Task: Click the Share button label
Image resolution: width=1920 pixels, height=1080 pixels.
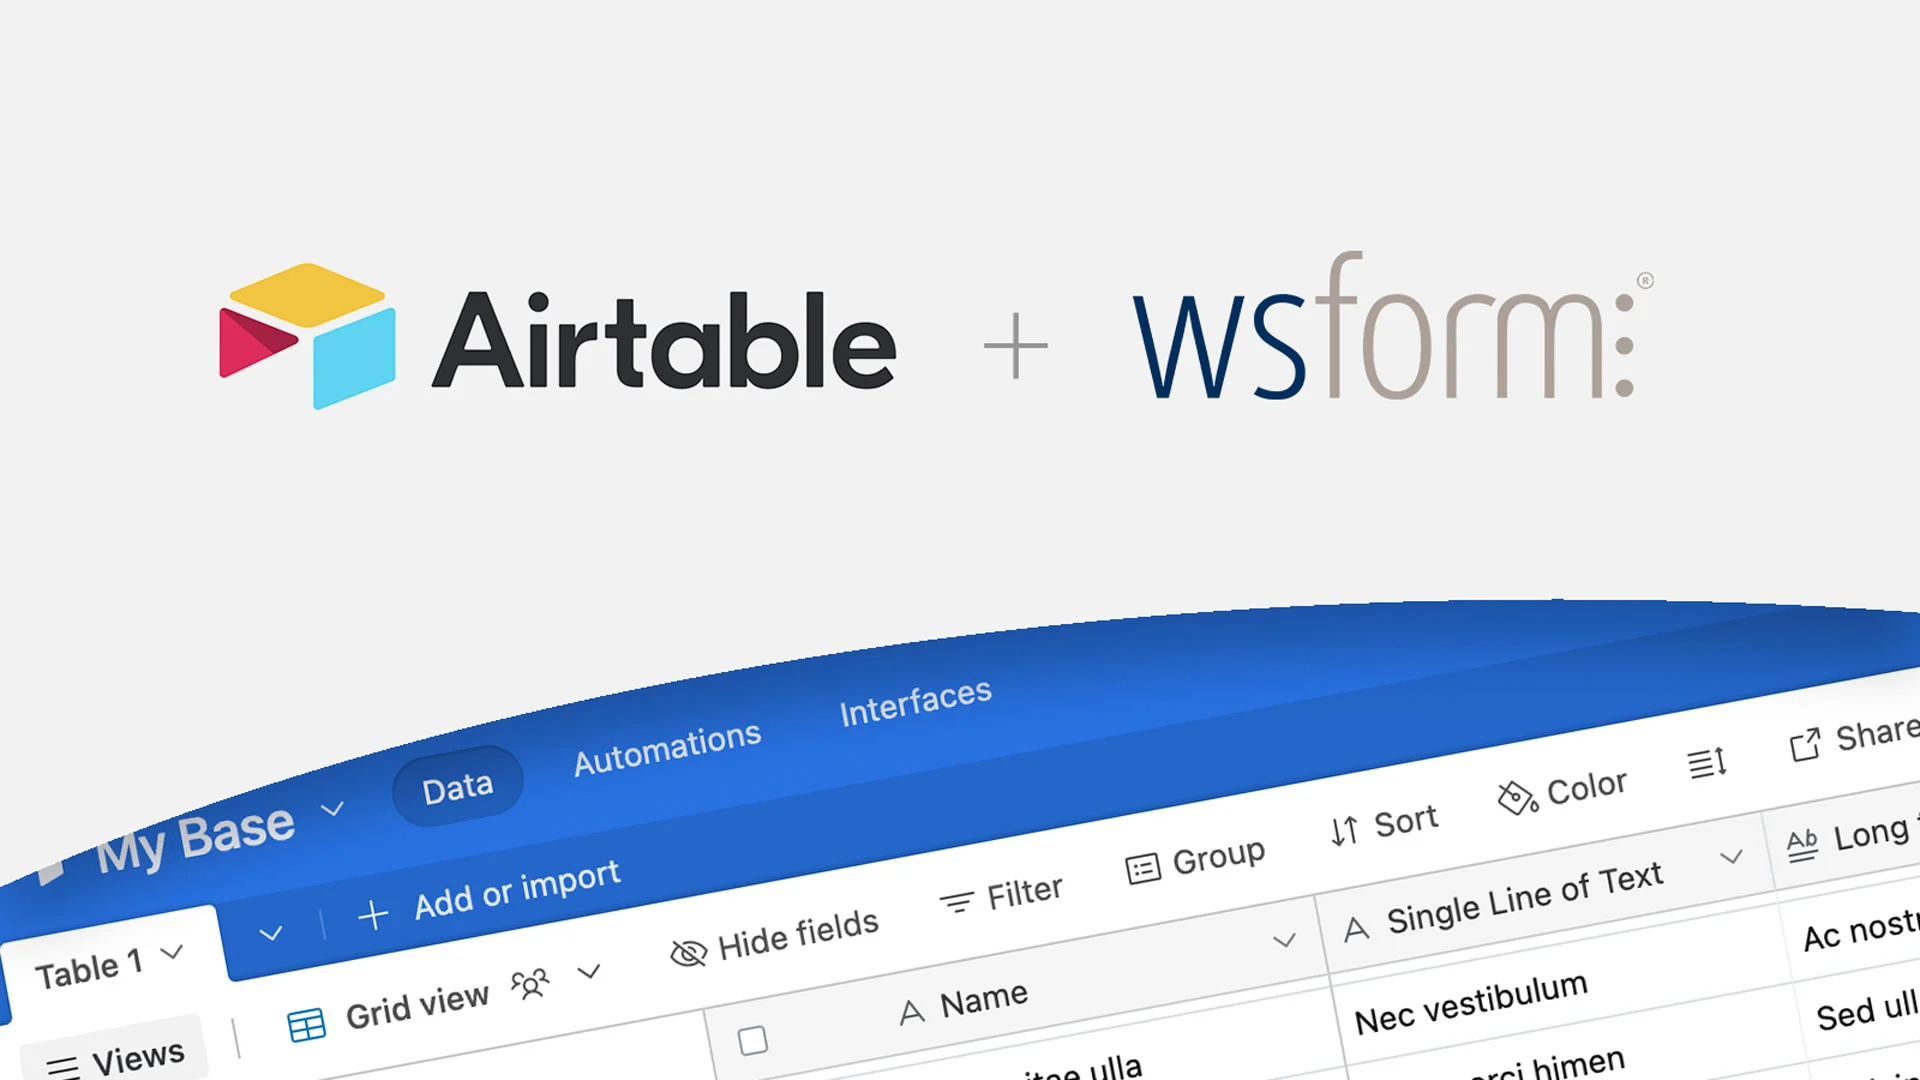Action: pyautogui.click(x=1877, y=733)
